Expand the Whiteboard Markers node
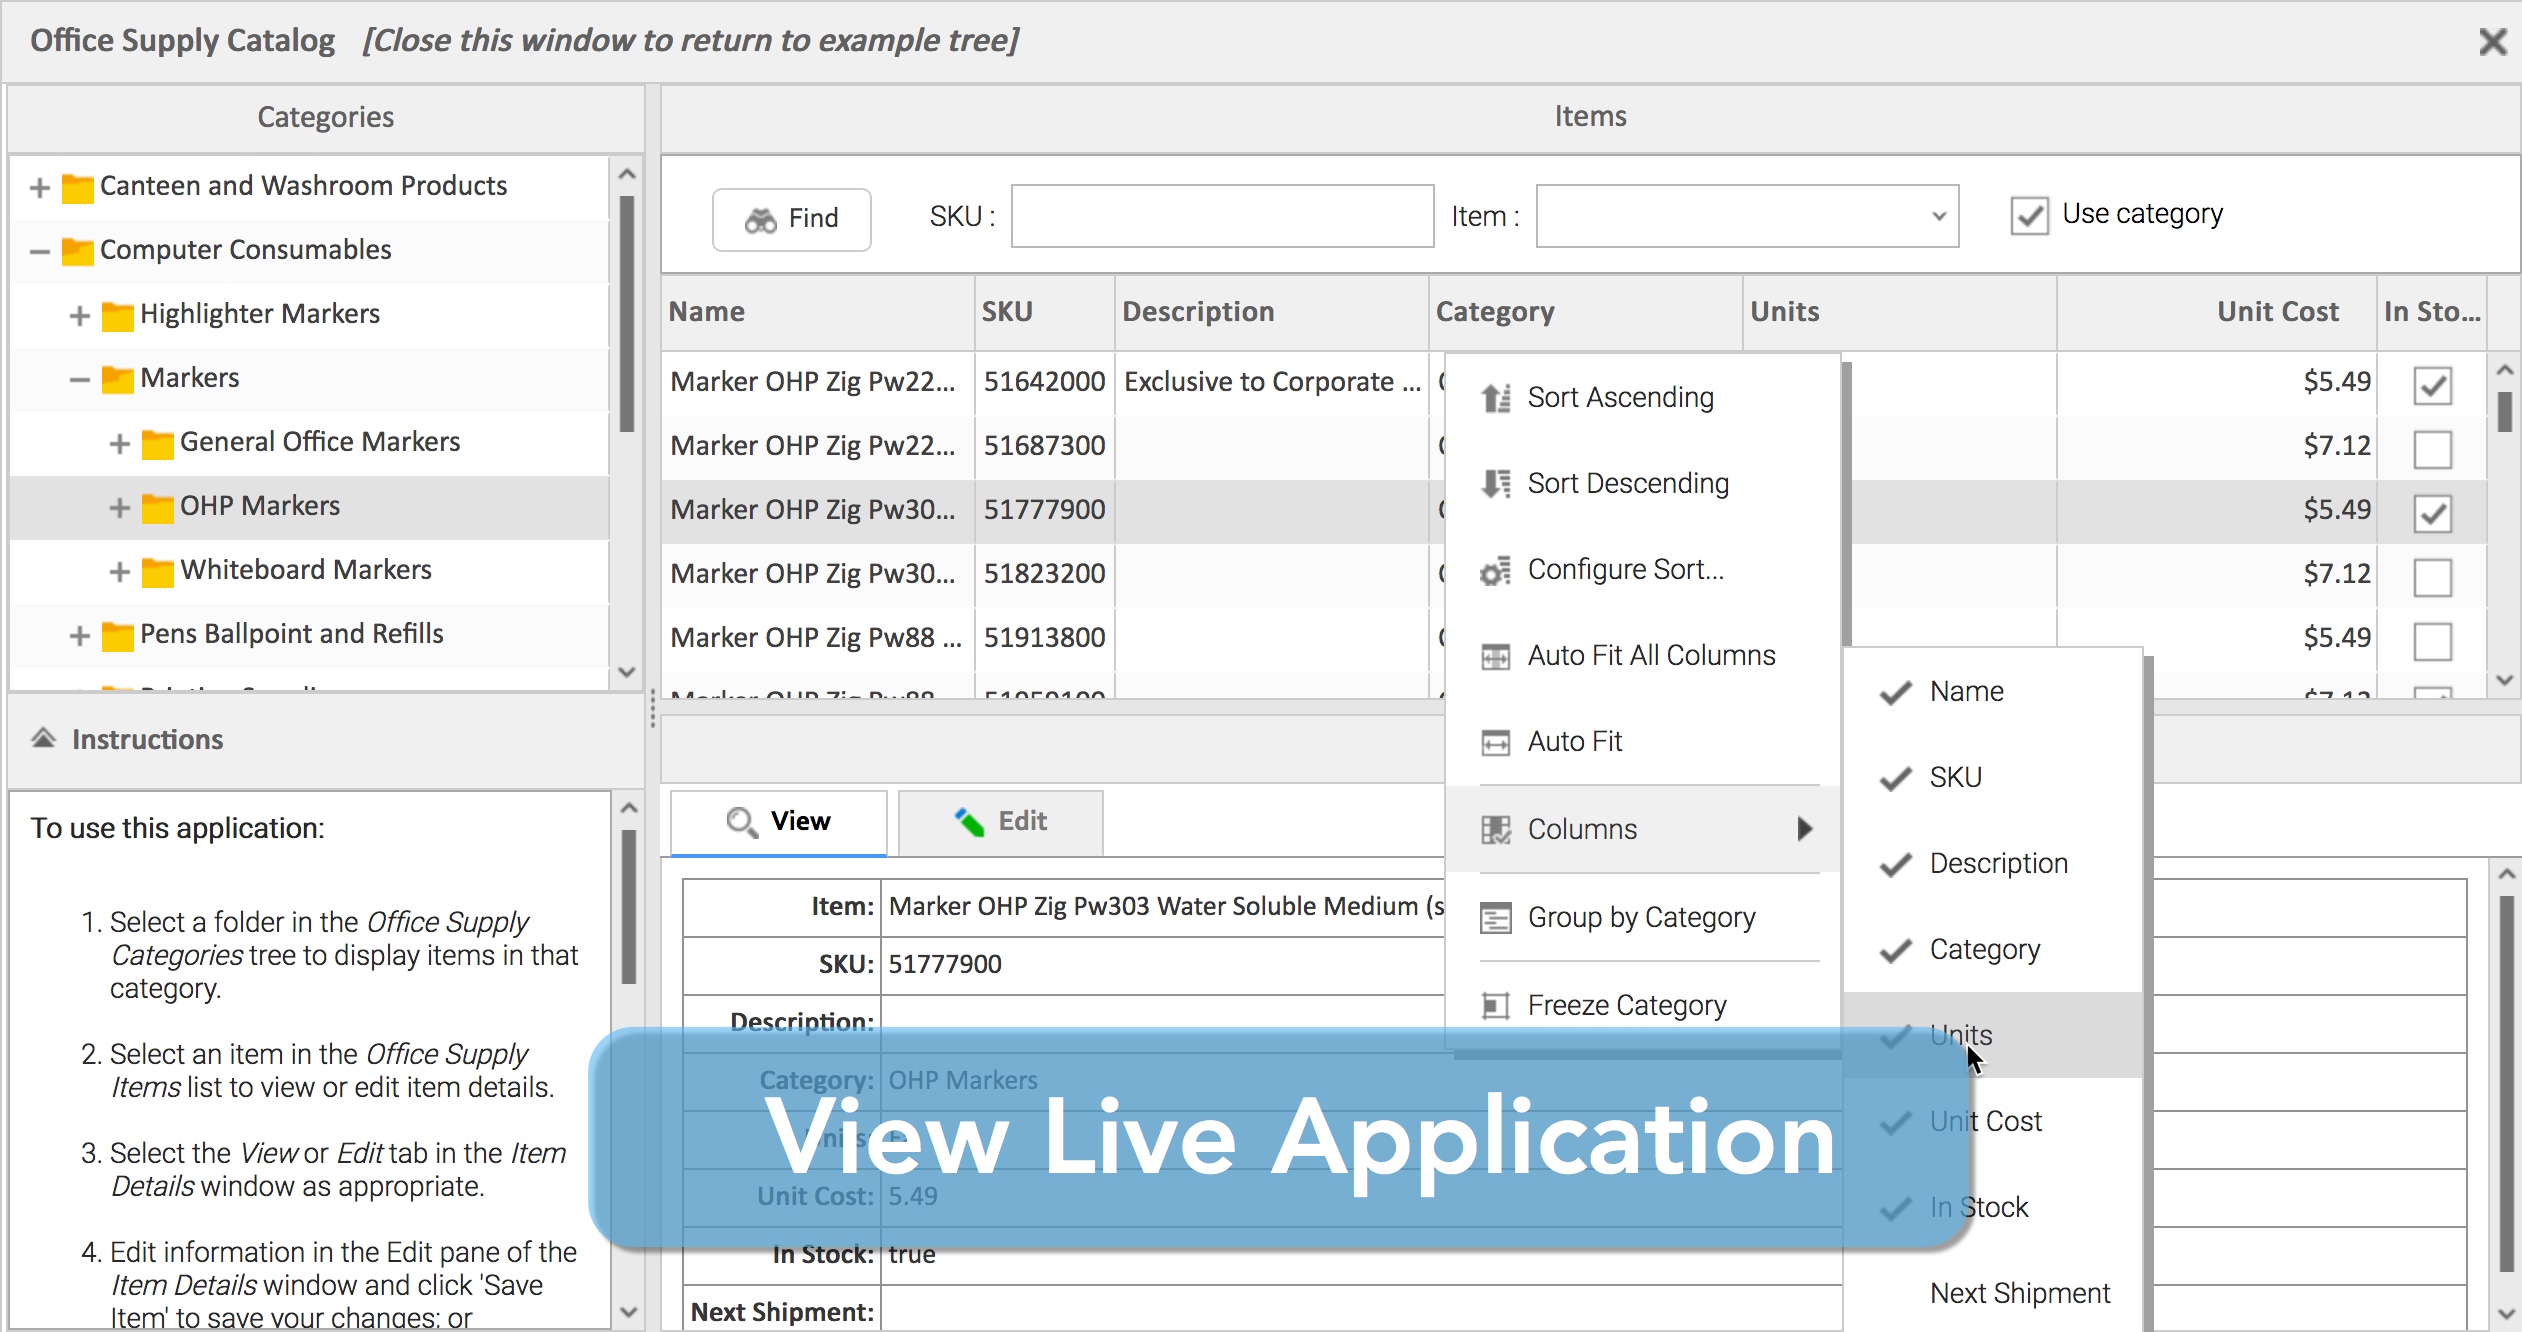The image size is (2522, 1332). tap(120, 572)
